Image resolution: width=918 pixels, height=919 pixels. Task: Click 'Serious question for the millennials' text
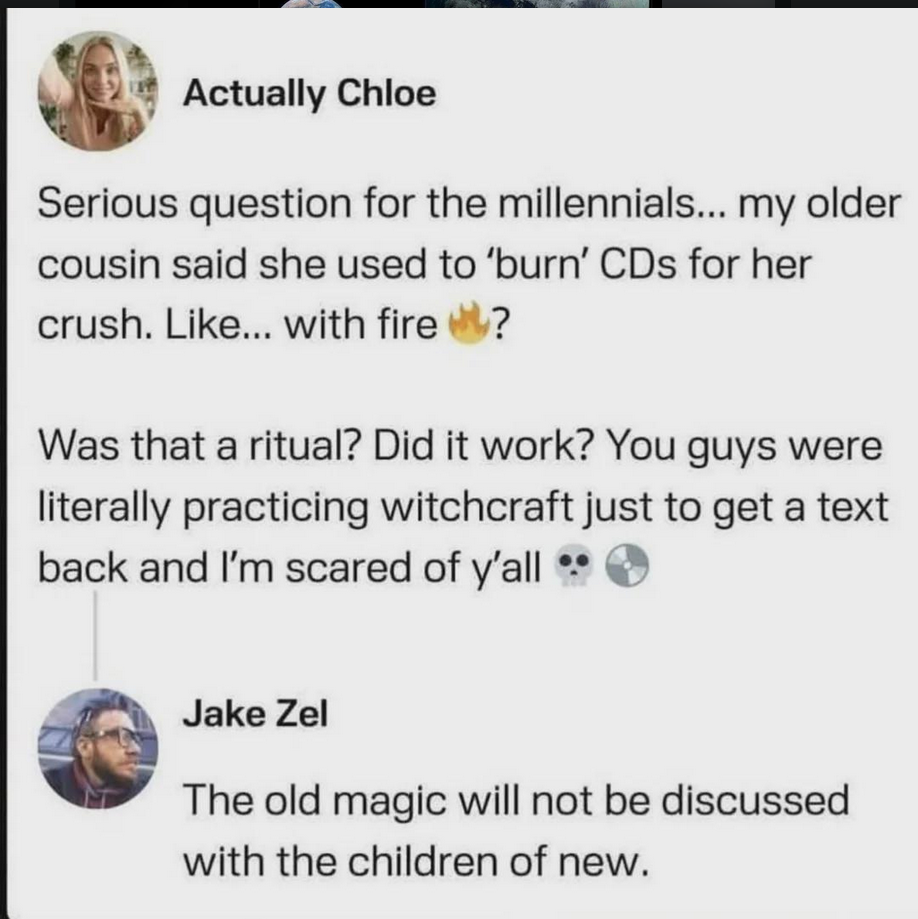(x=370, y=208)
